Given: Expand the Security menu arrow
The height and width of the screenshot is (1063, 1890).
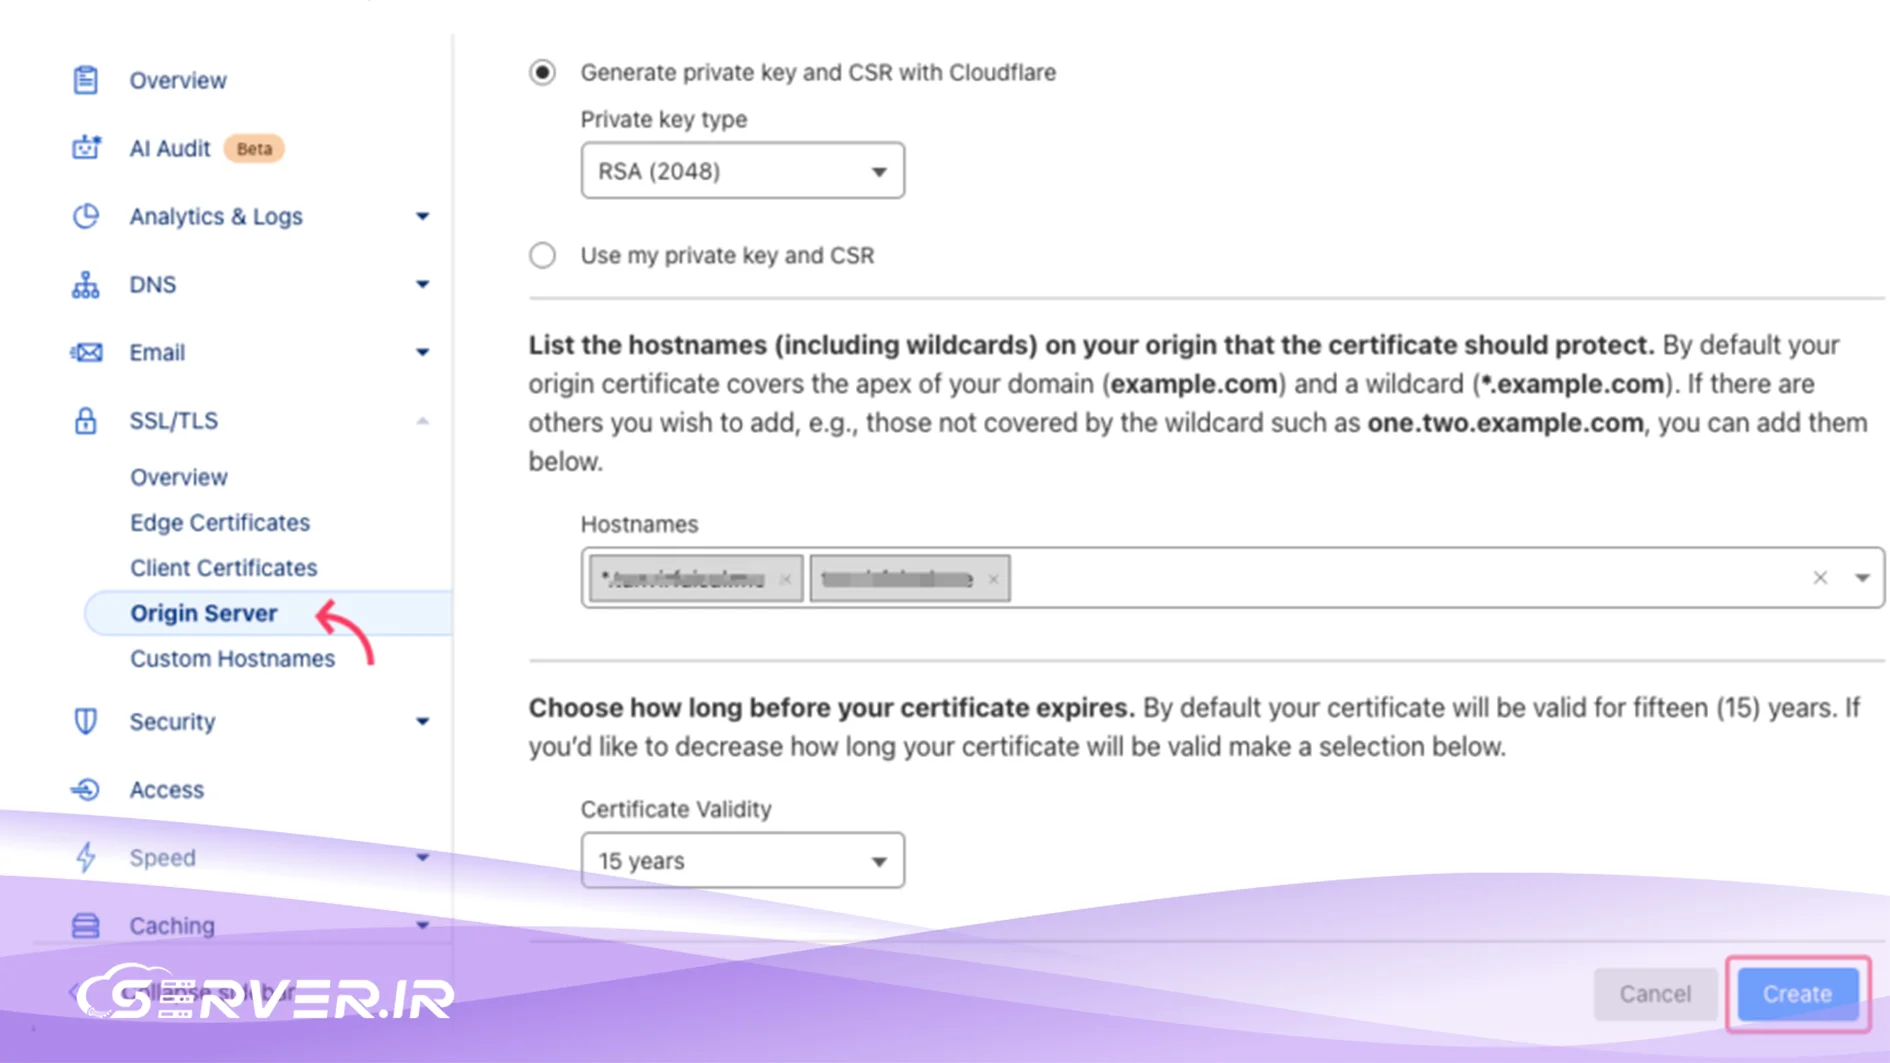Looking at the screenshot, I should click(422, 722).
